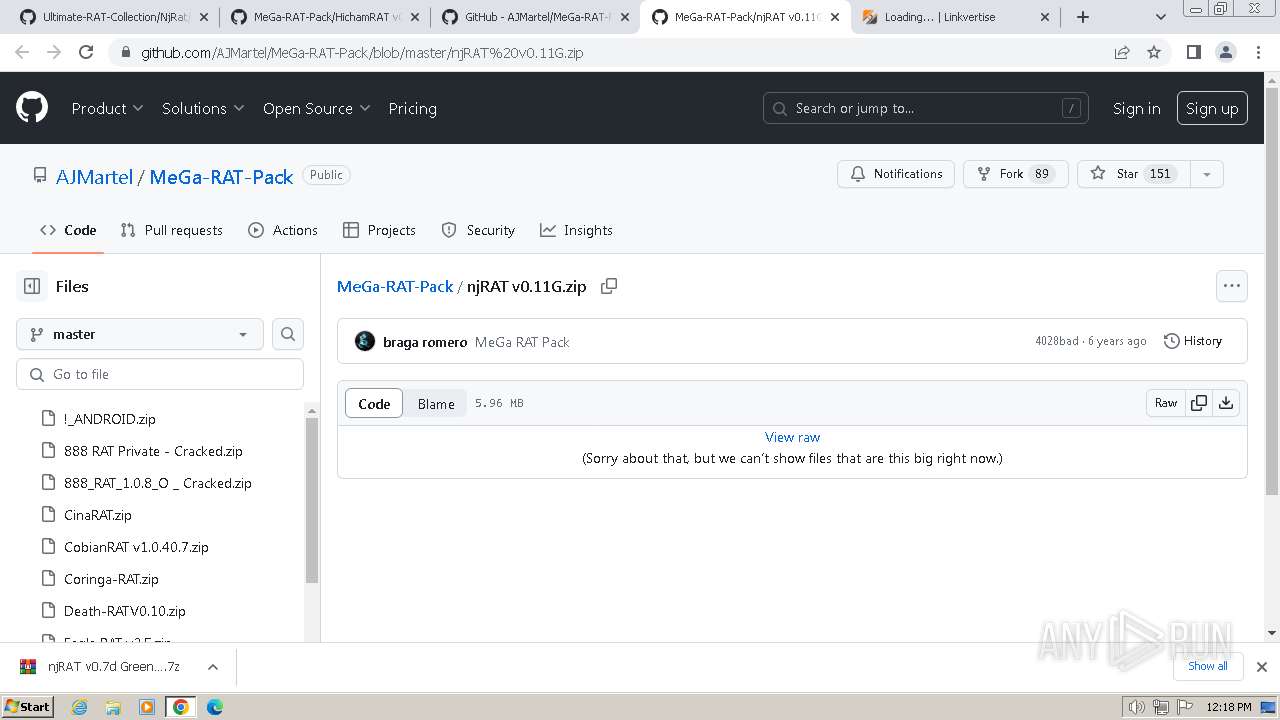Click the History clock button
This screenshot has width=1280, height=720.
[x=1193, y=341]
